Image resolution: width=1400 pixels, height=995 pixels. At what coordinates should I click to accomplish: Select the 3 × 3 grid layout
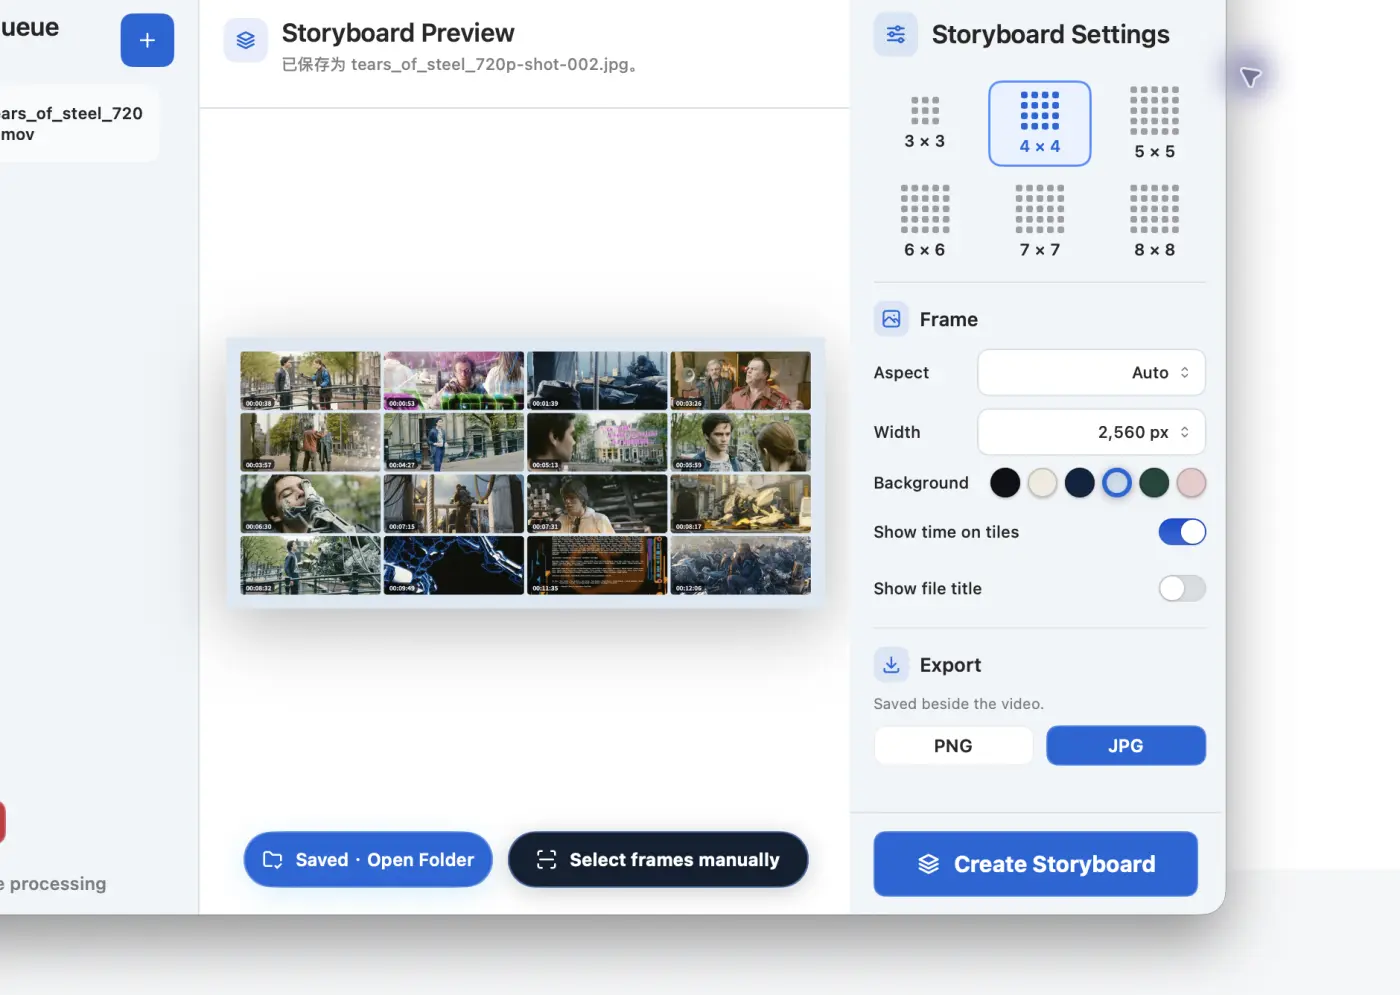pos(925,123)
